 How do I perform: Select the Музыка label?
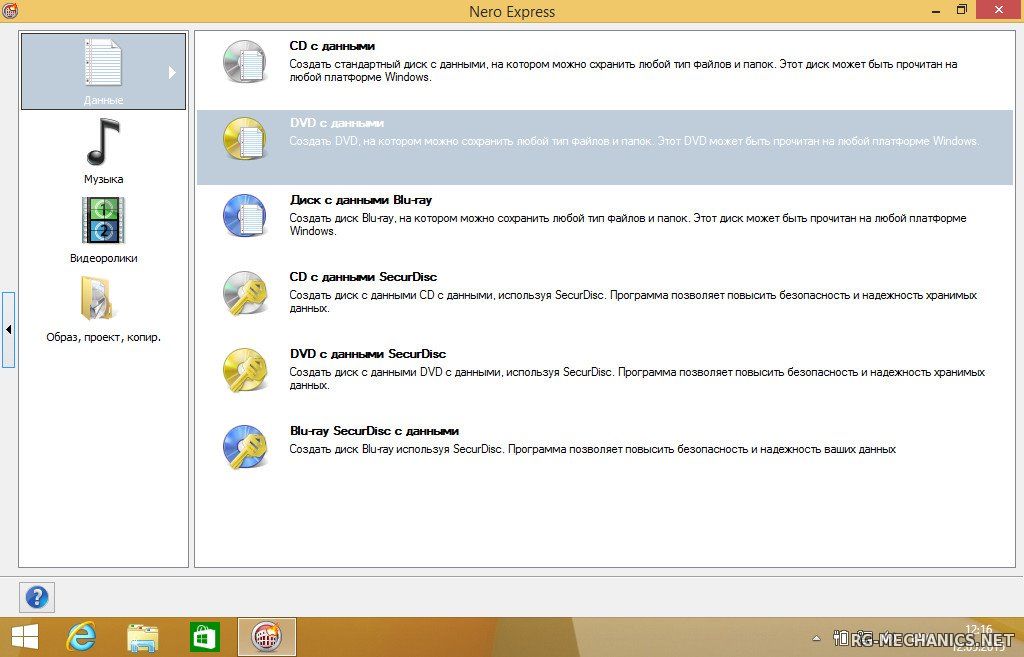pos(103,179)
